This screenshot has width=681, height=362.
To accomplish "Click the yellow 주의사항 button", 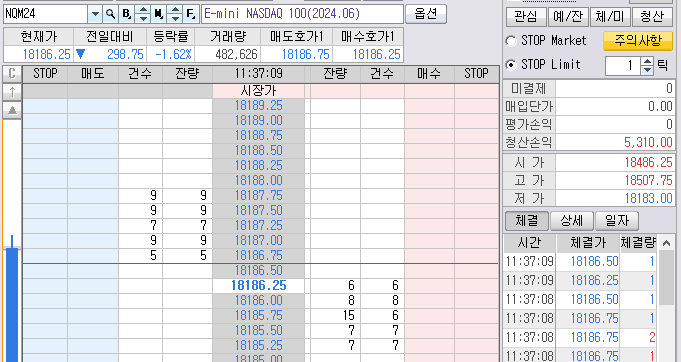I will 638,41.
